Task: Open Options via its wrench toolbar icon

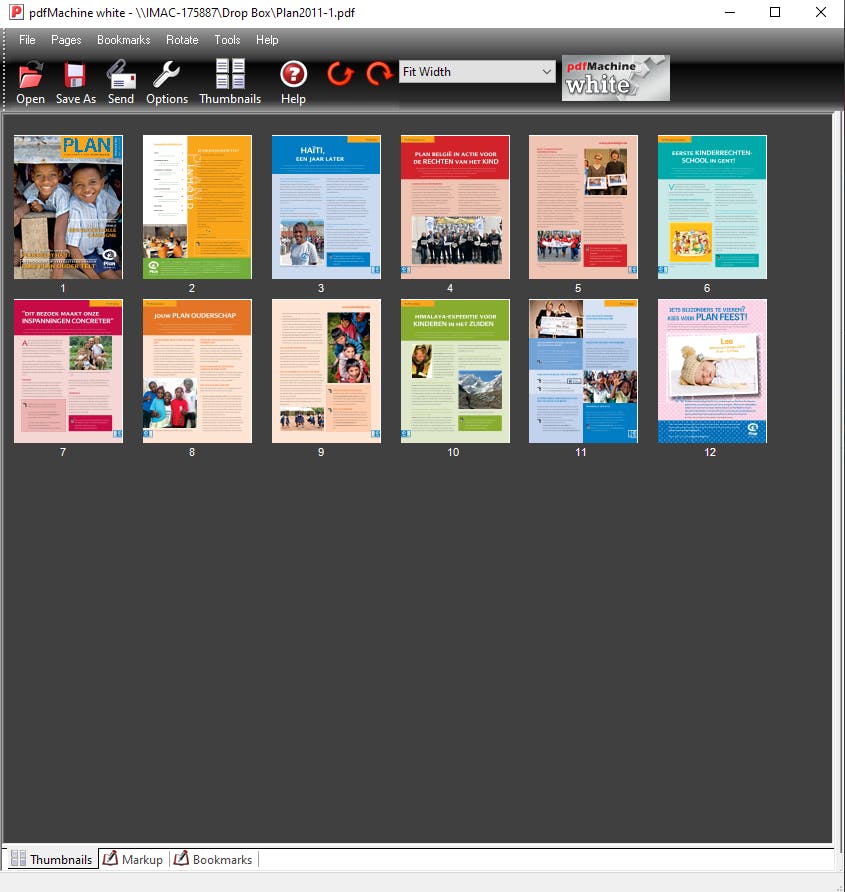Action: 166,80
